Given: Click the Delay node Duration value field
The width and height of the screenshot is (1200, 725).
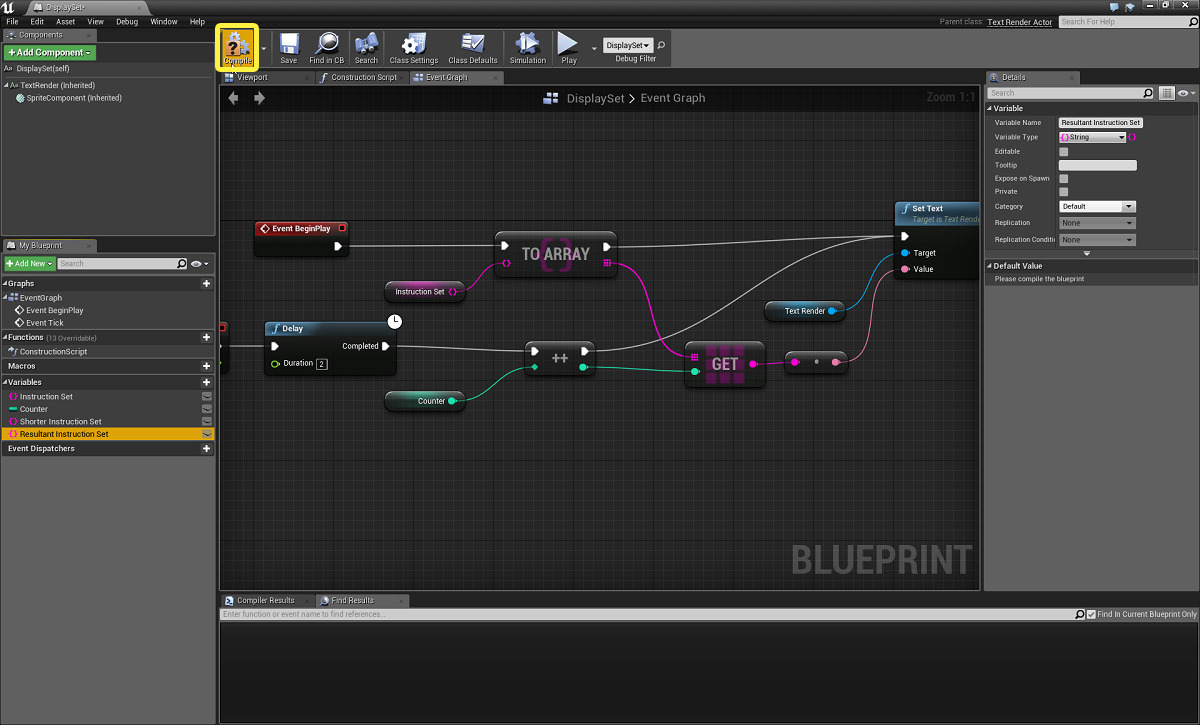Looking at the screenshot, I should tap(322, 364).
